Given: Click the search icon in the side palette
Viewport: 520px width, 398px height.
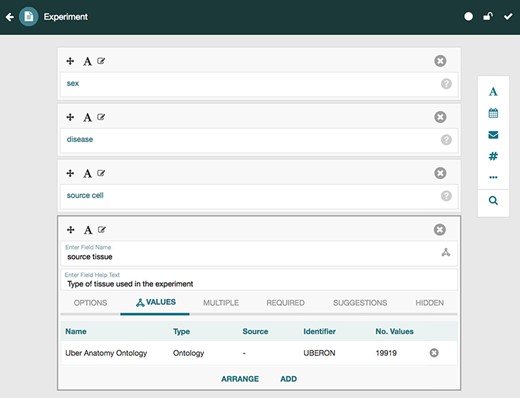Looking at the screenshot, I should point(493,200).
